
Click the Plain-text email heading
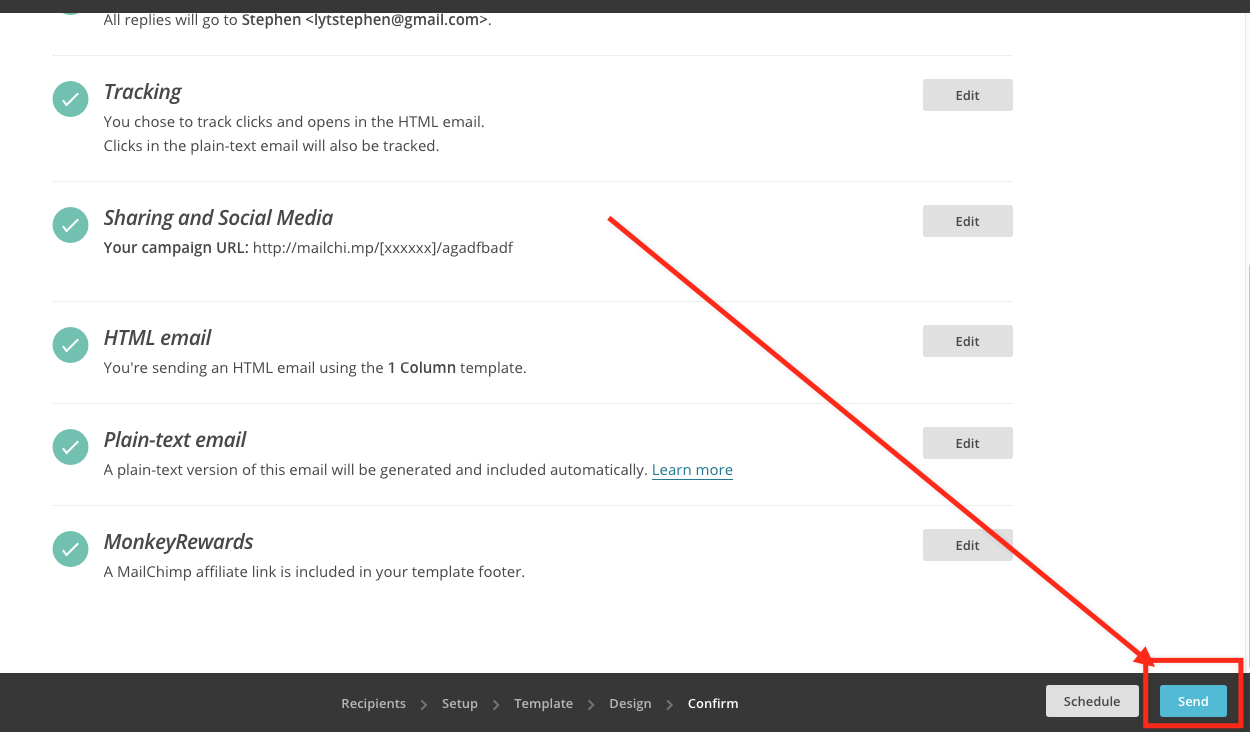click(x=175, y=440)
